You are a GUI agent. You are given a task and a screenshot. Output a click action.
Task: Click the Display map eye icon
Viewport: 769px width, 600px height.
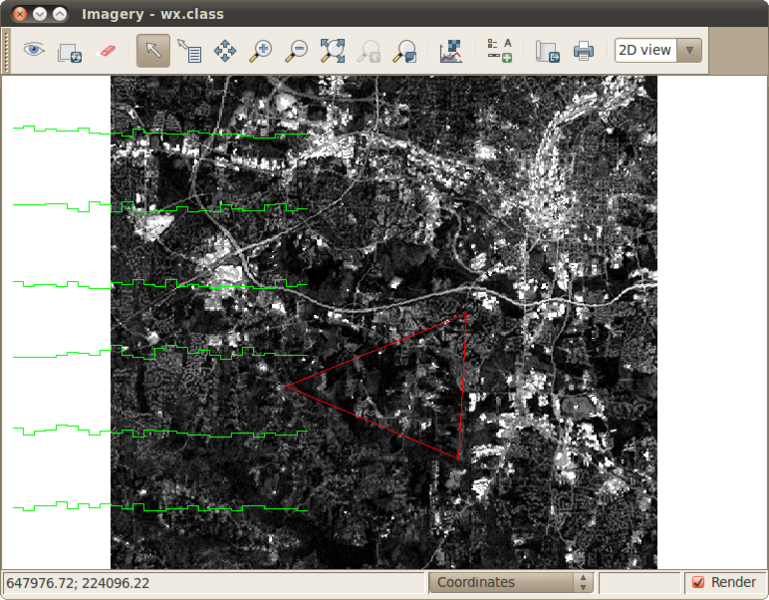coord(34,50)
